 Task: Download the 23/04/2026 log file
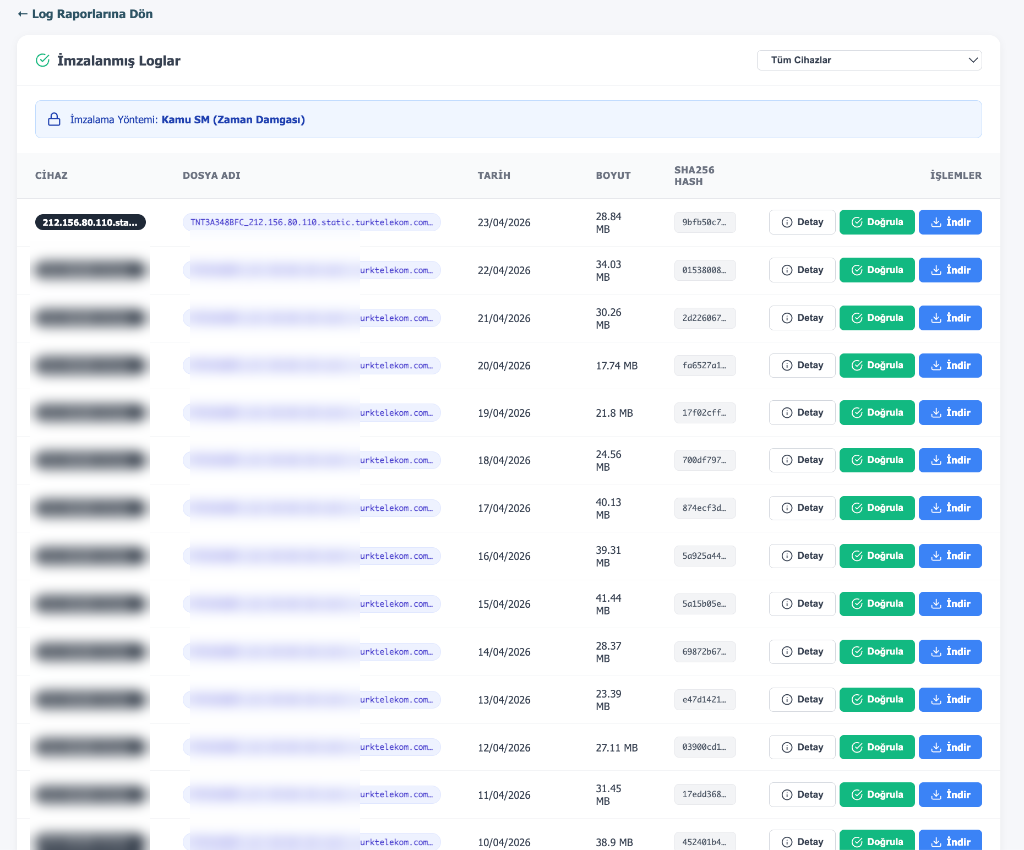click(950, 222)
